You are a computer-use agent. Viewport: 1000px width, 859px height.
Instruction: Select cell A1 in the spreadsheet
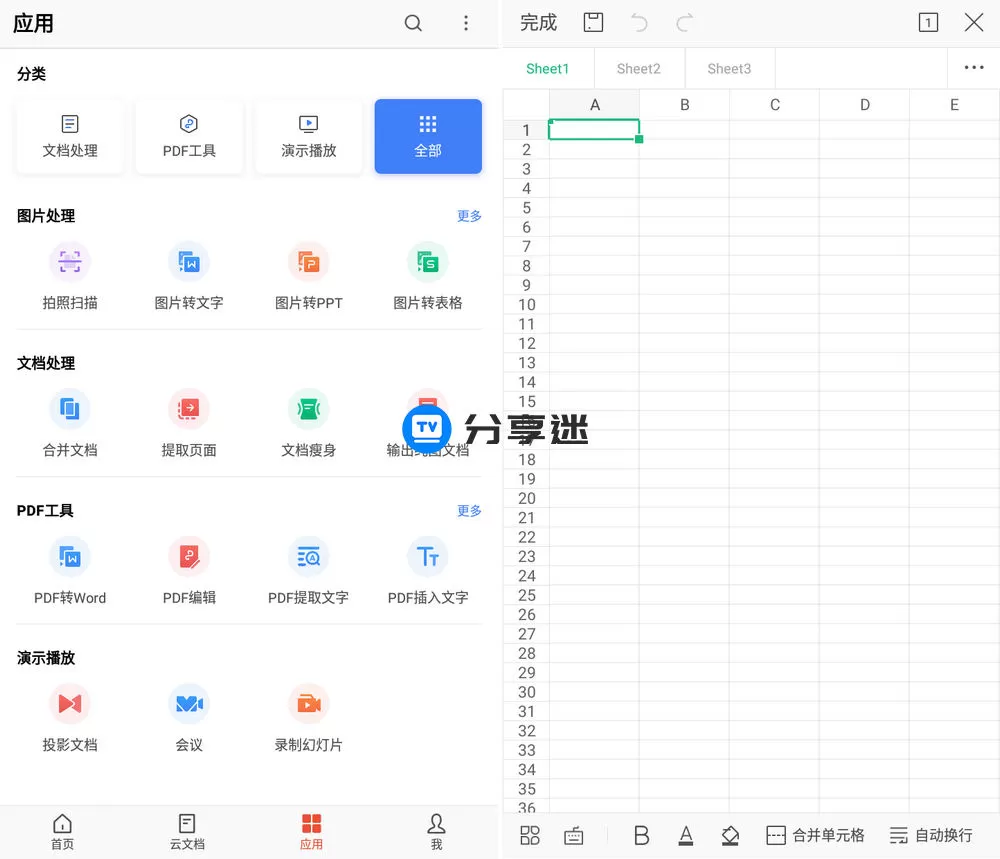(594, 129)
